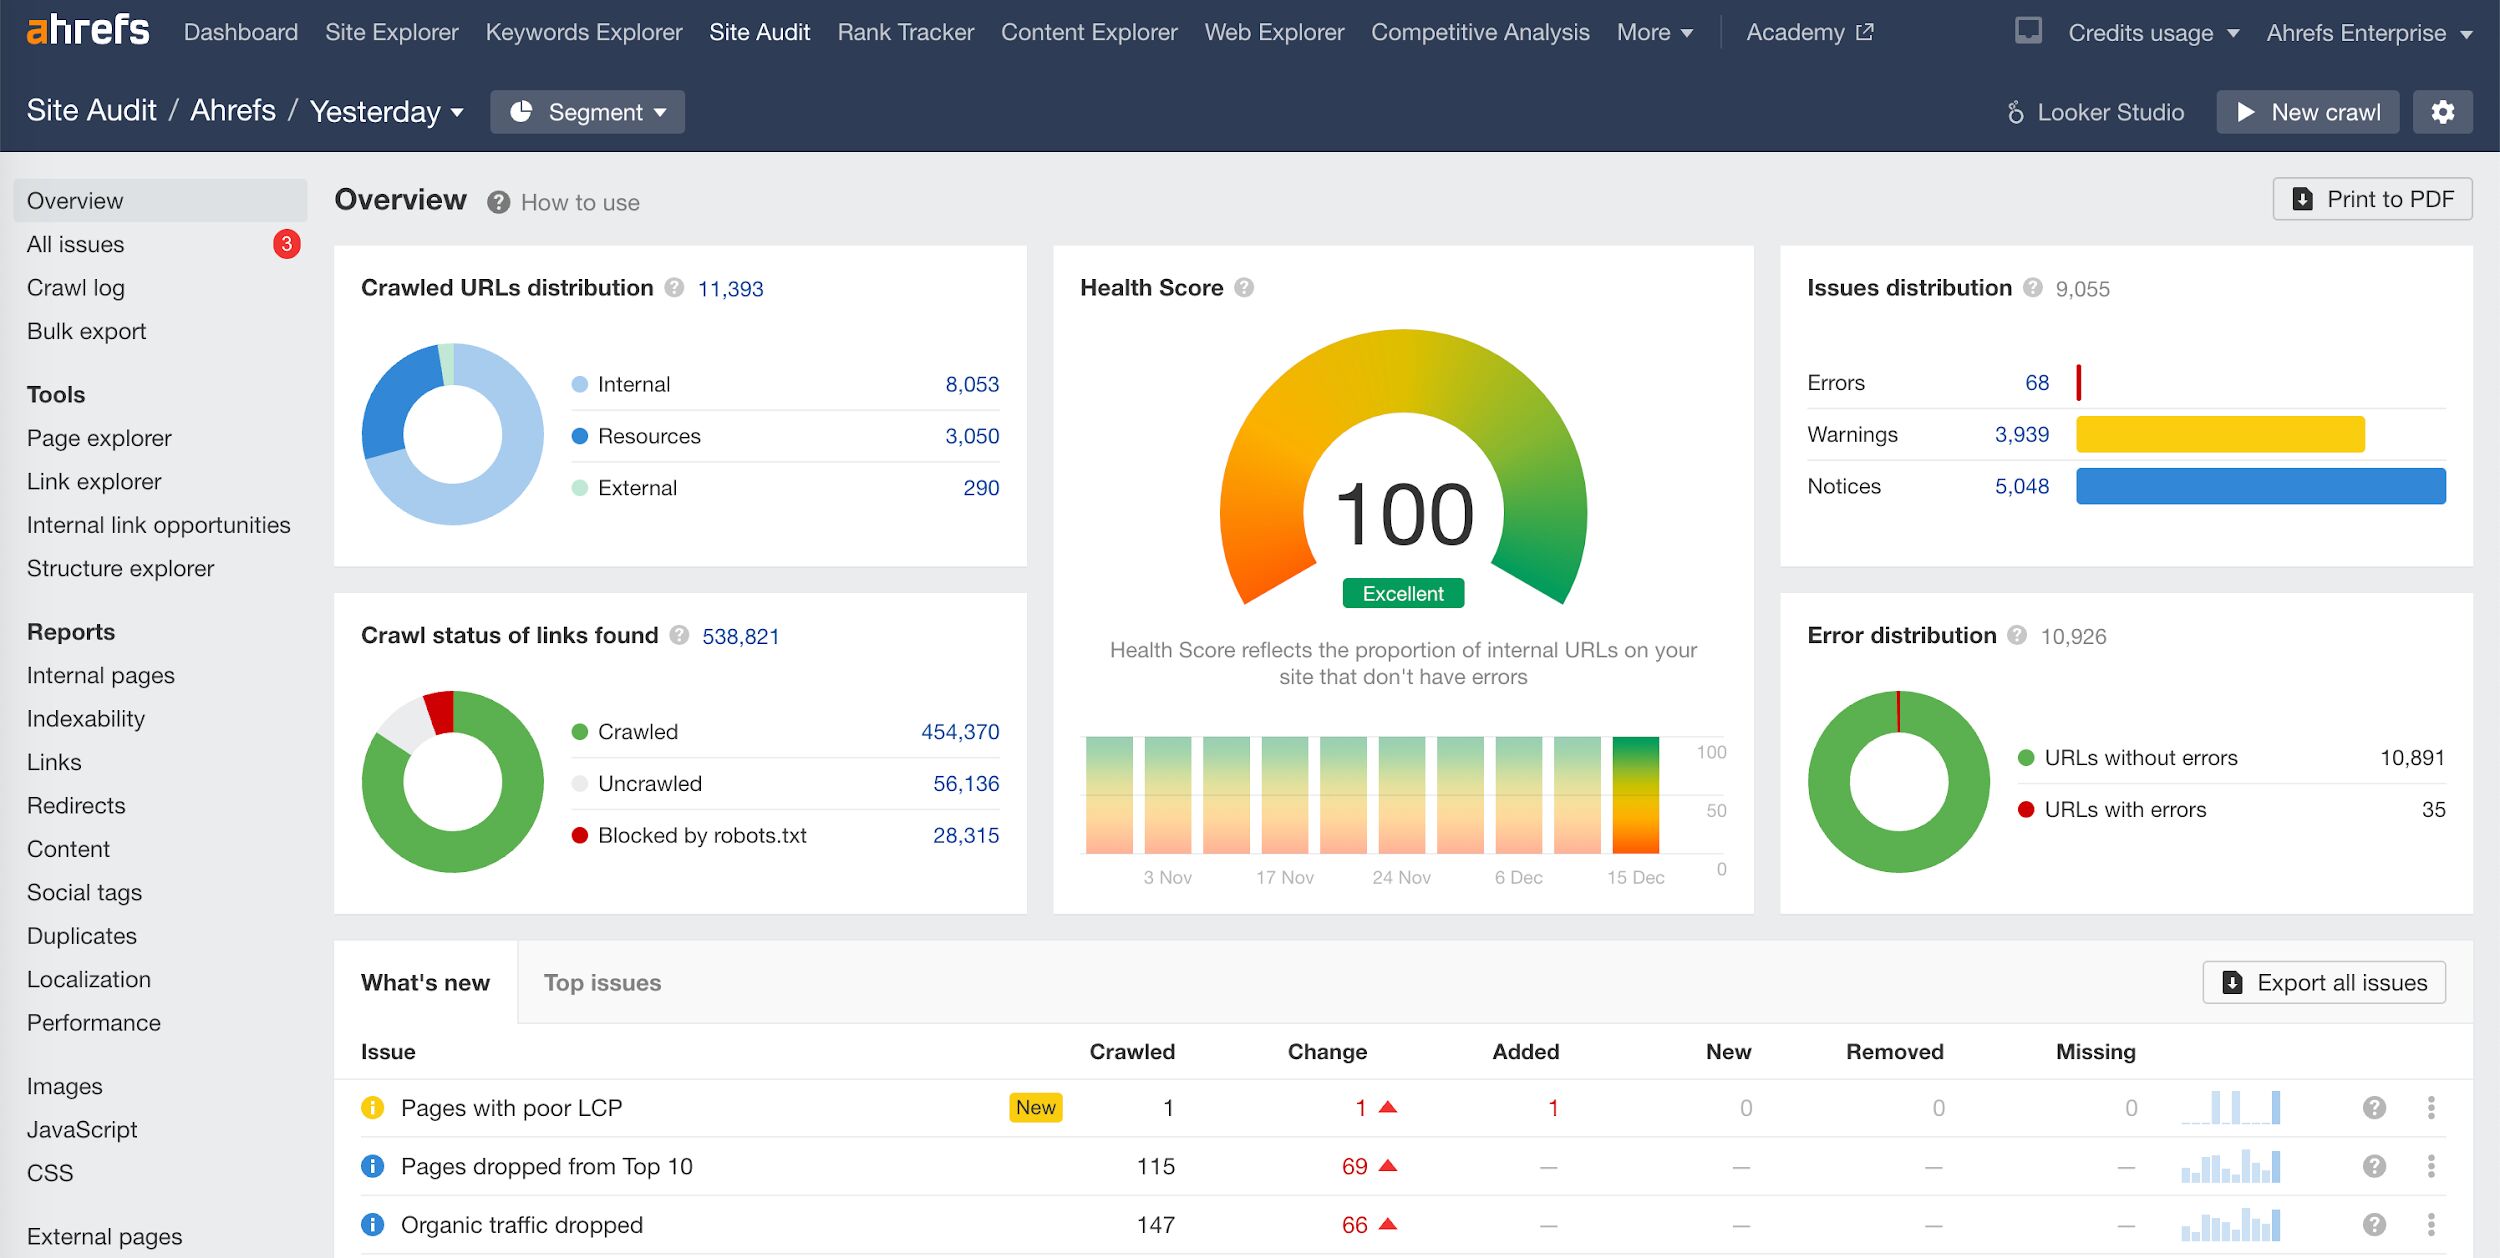Start a New crawl

(x=2307, y=112)
